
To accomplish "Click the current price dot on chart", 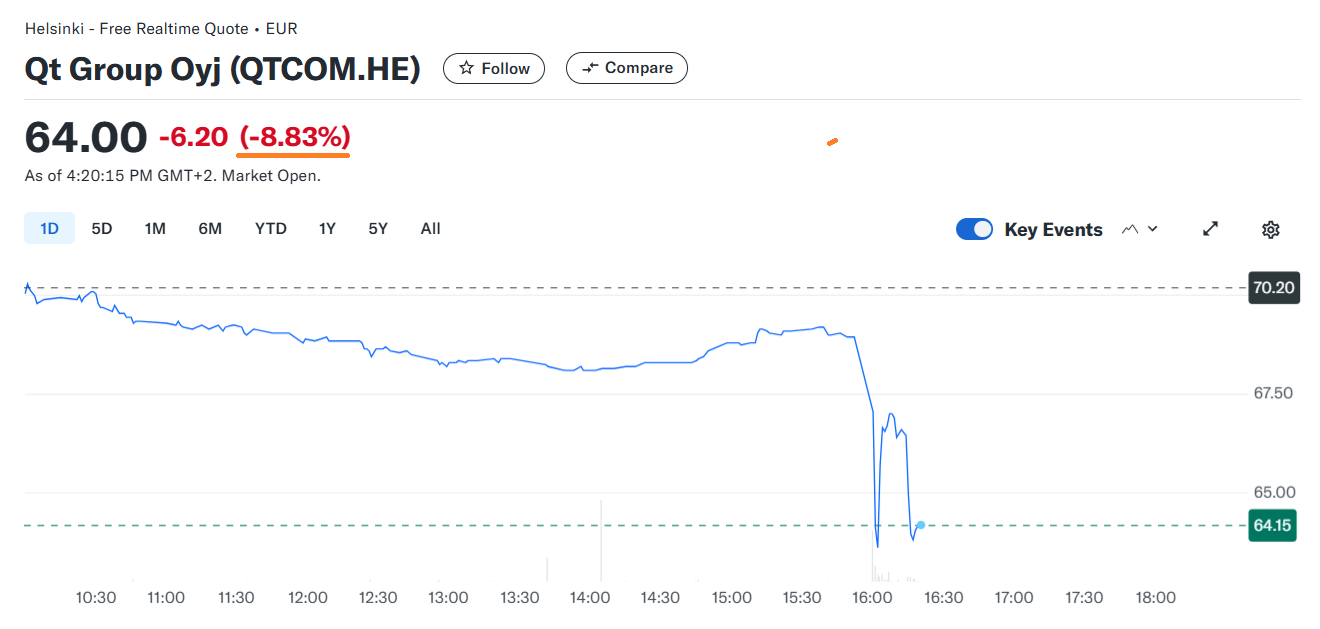I will (x=920, y=525).
